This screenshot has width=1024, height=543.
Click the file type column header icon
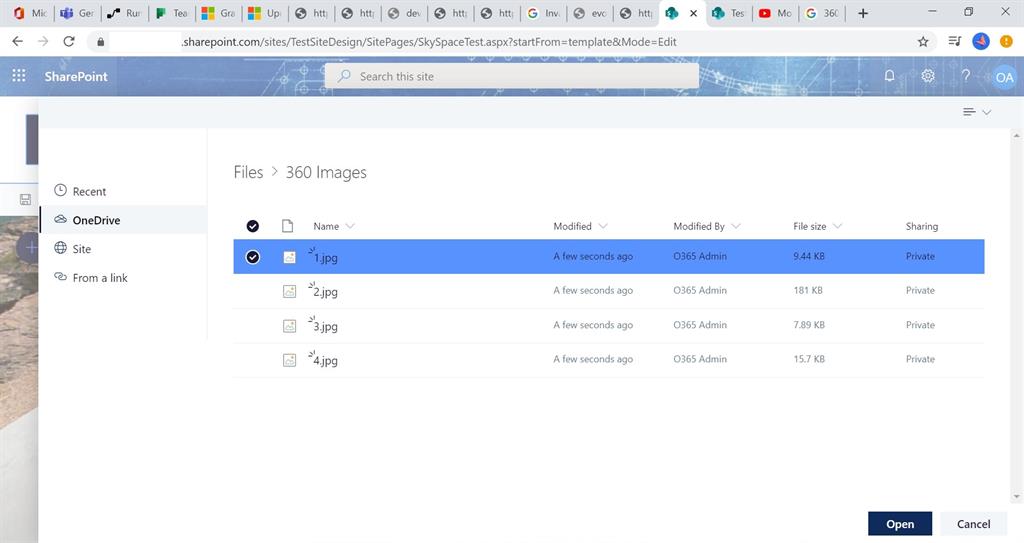(x=287, y=226)
